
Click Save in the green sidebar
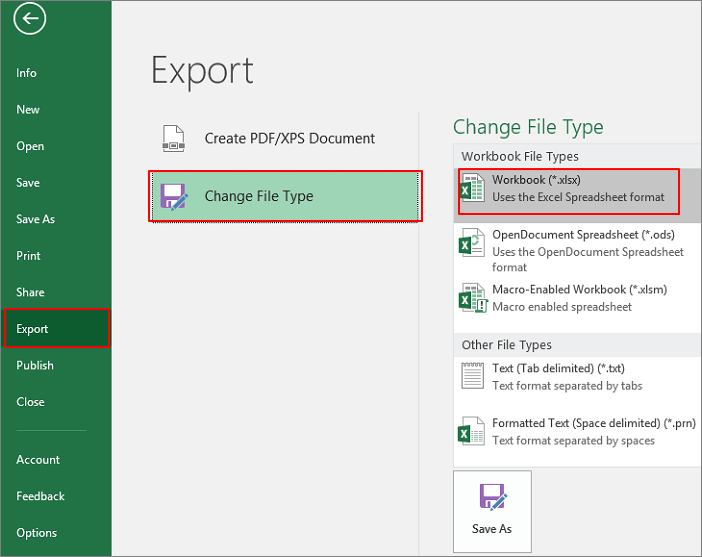click(x=28, y=183)
